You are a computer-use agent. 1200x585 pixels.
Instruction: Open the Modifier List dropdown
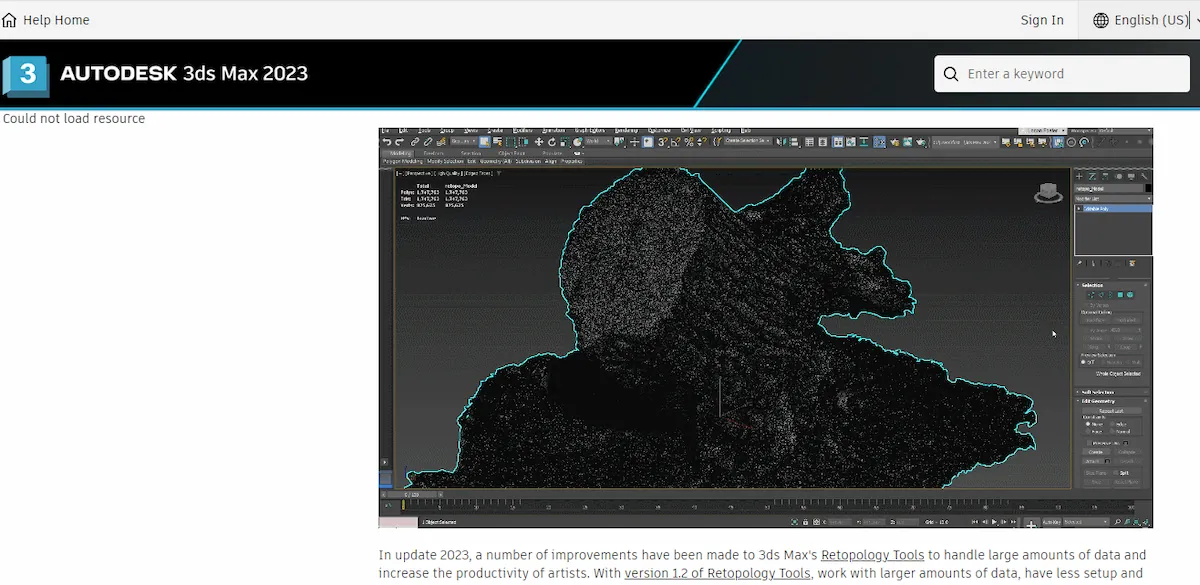[x=1113, y=198]
